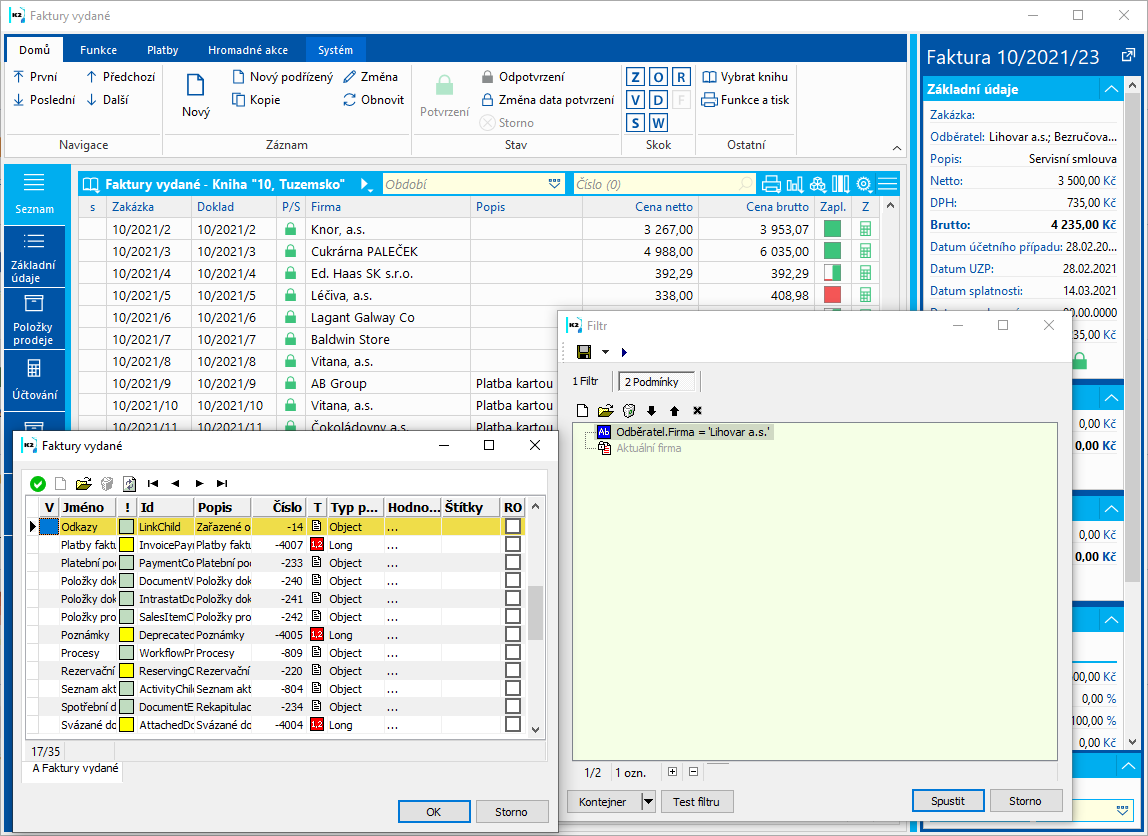The height and width of the screenshot is (836, 1148).
Task: Open the list settings gear icon
Action: click(864, 184)
